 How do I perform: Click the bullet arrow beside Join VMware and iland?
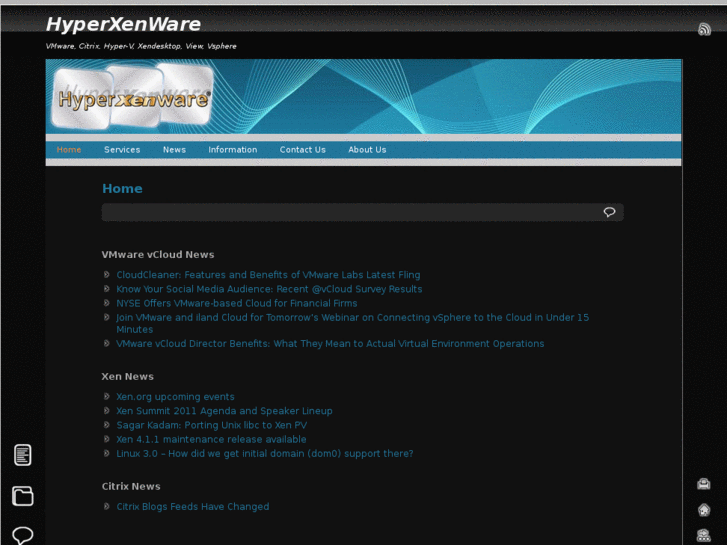[107, 317]
